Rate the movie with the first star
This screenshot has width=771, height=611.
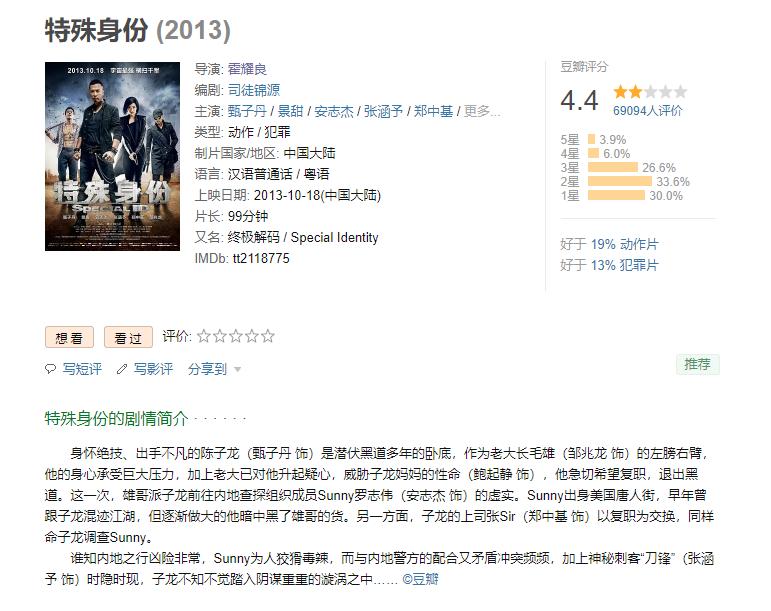pos(204,336)
